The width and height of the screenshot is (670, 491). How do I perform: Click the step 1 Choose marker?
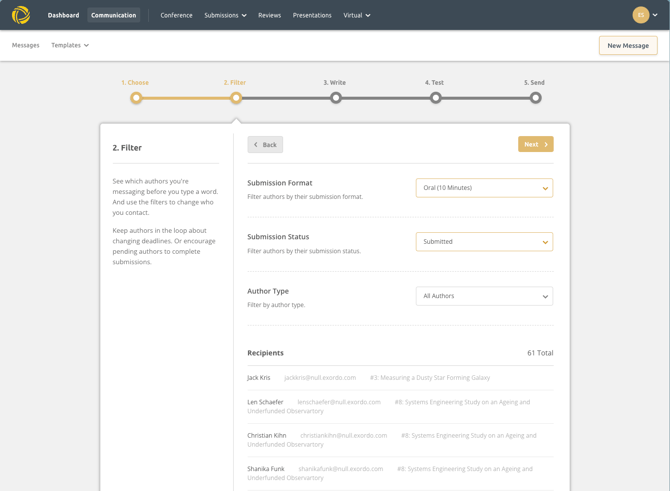(136, 98)
